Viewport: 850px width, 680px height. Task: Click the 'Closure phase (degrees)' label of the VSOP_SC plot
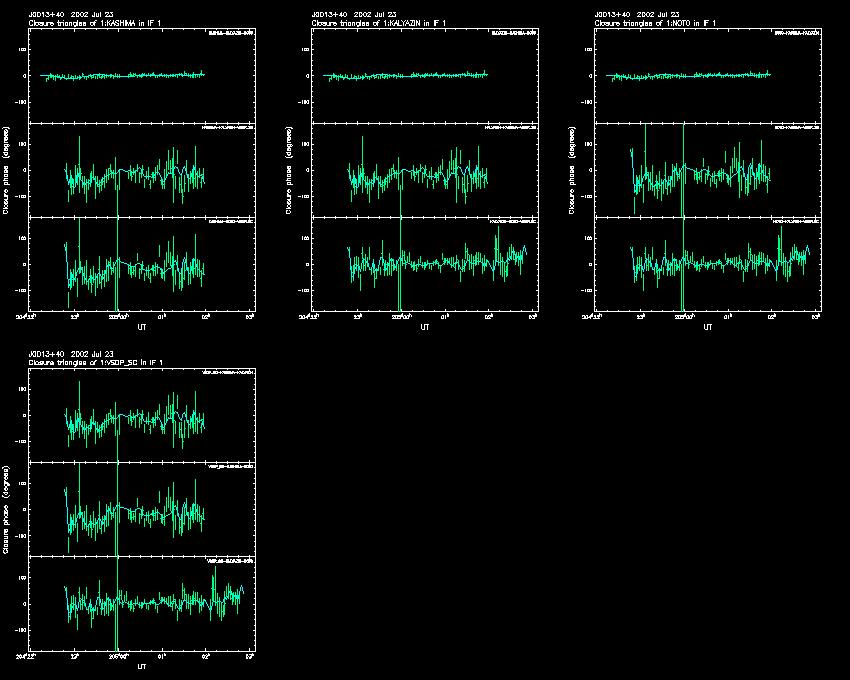pos(6,510)
